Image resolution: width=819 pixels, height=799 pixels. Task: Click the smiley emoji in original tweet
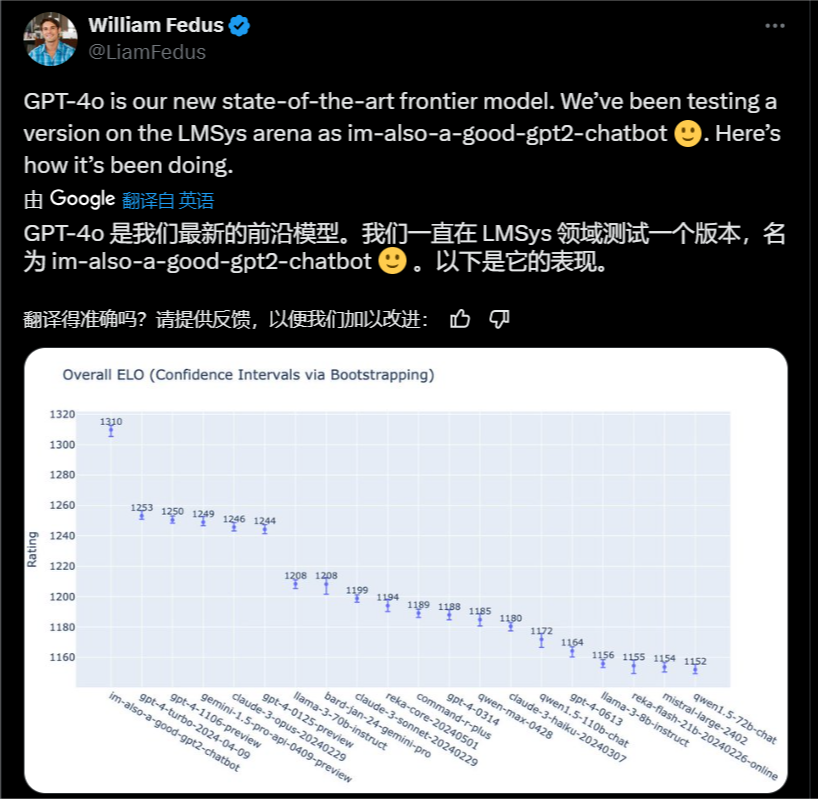(x=687, y=133)
